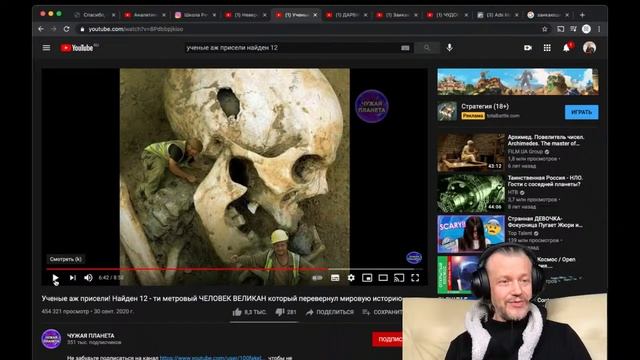Open the blue channel link in description
Viewport: 640px width, 360px height.
[x=211, y=358]
